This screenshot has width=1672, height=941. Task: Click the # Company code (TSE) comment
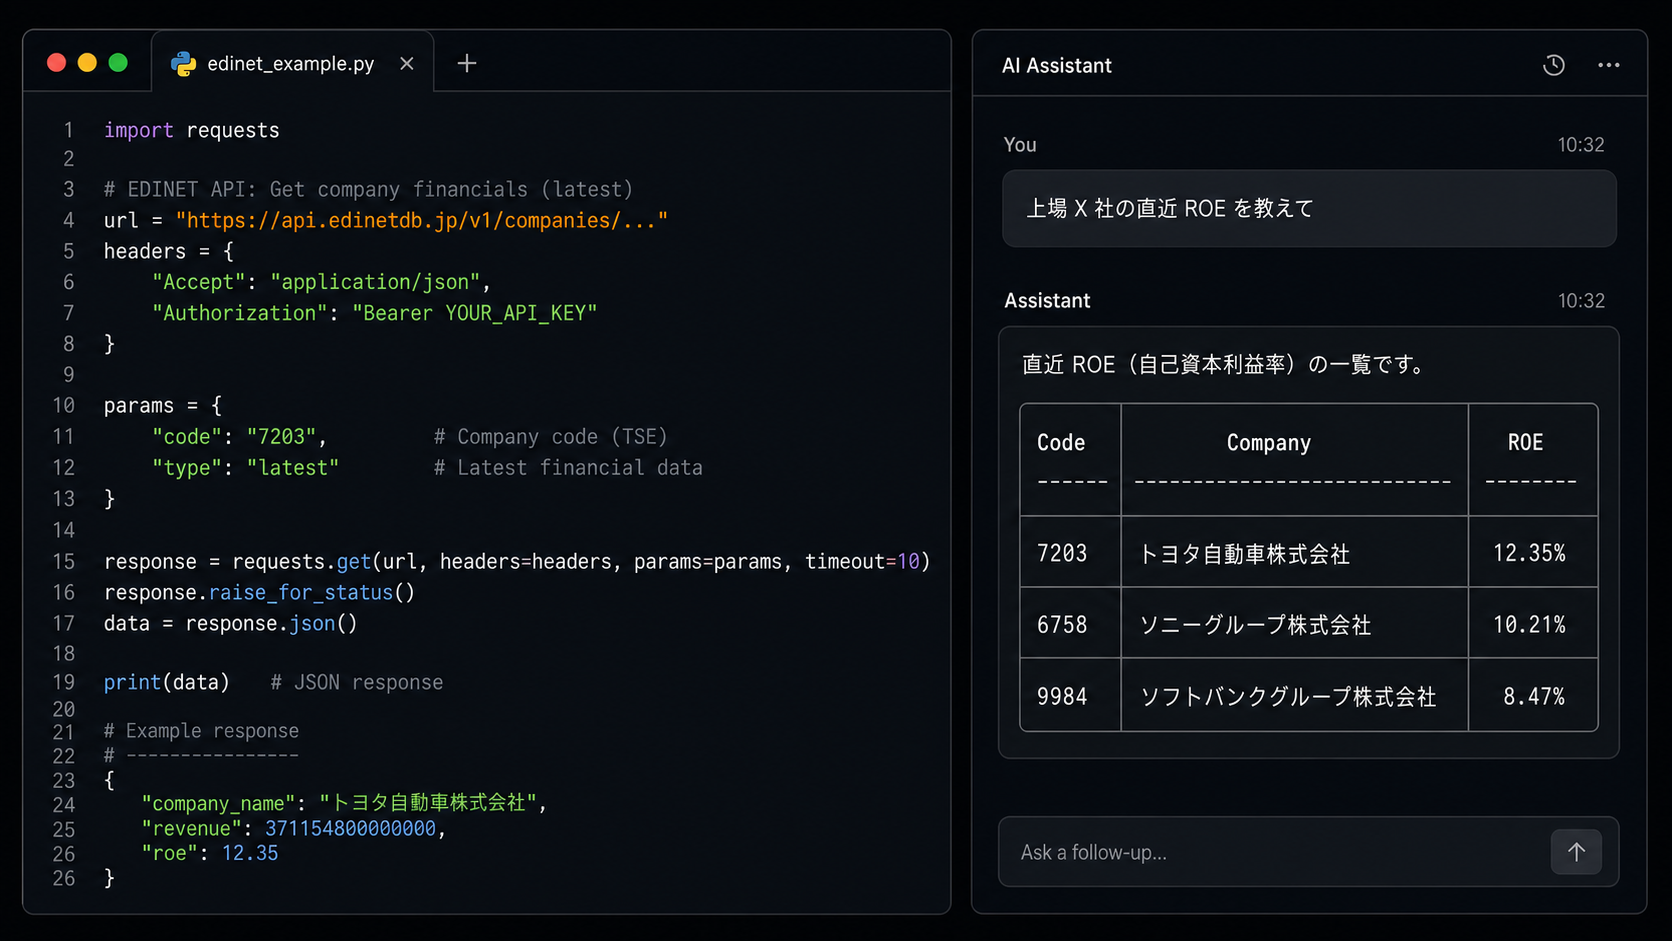point(550,437)
